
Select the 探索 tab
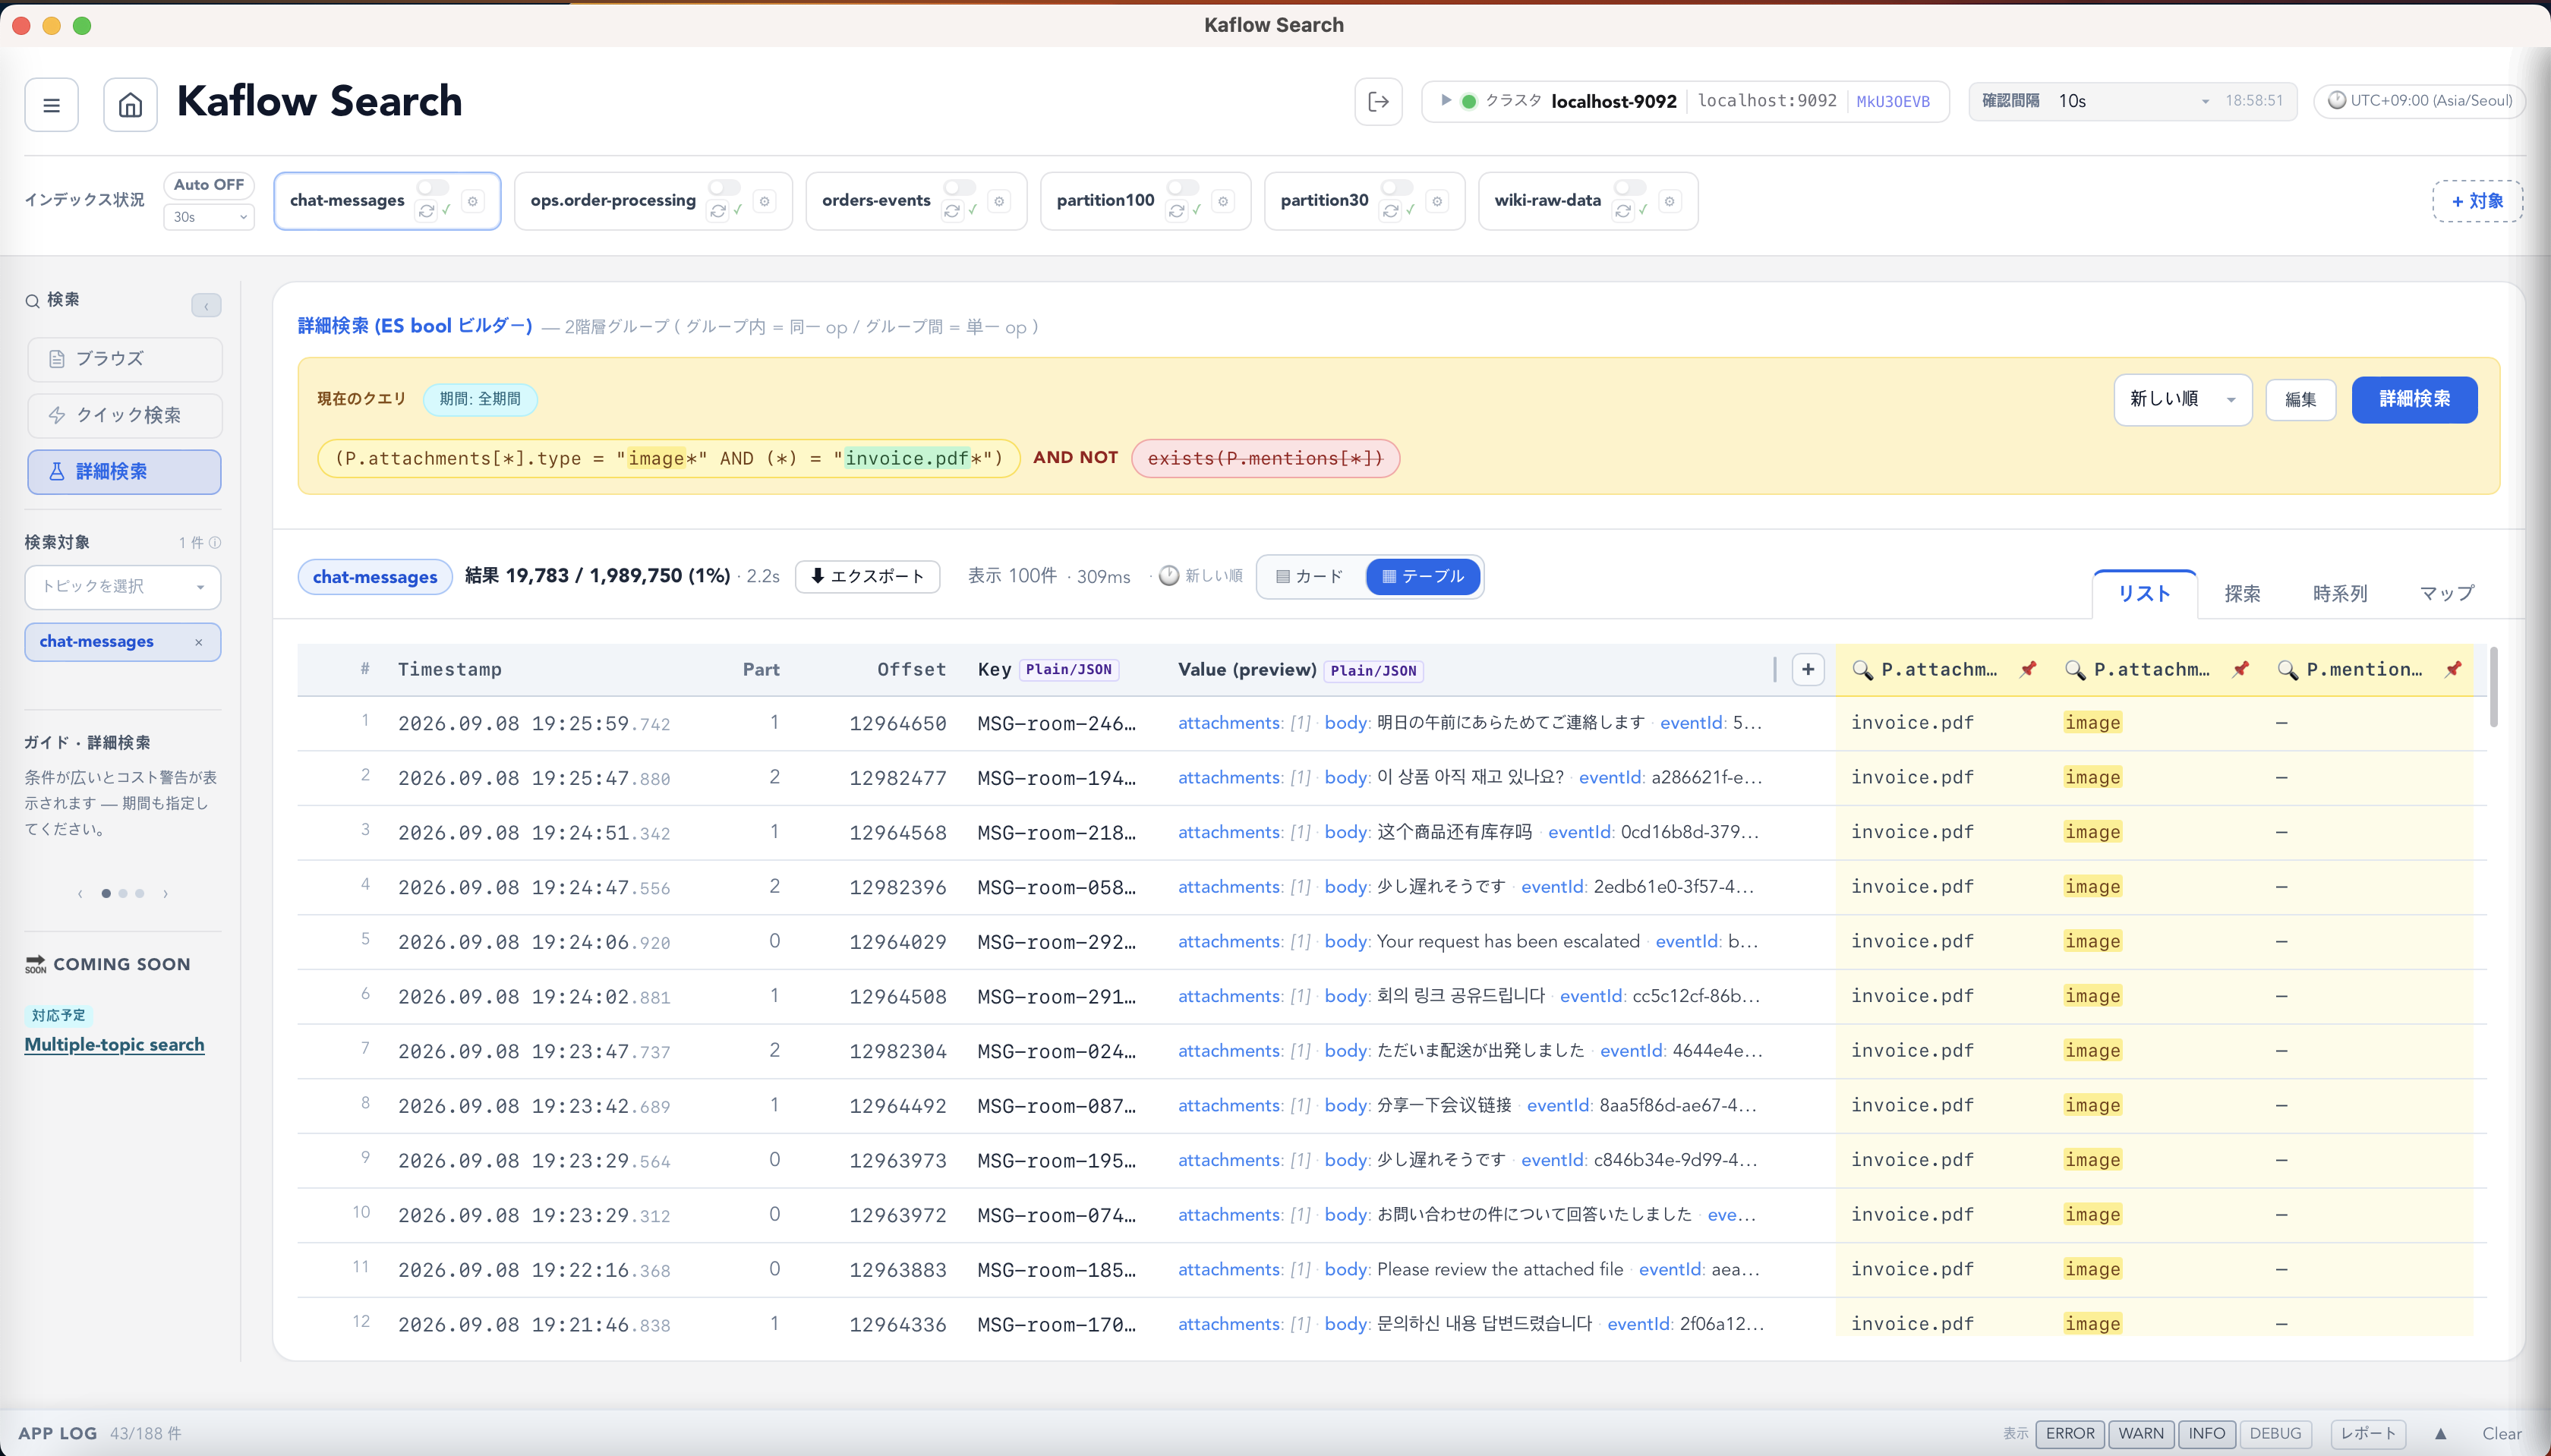(x=2242, y=594)
